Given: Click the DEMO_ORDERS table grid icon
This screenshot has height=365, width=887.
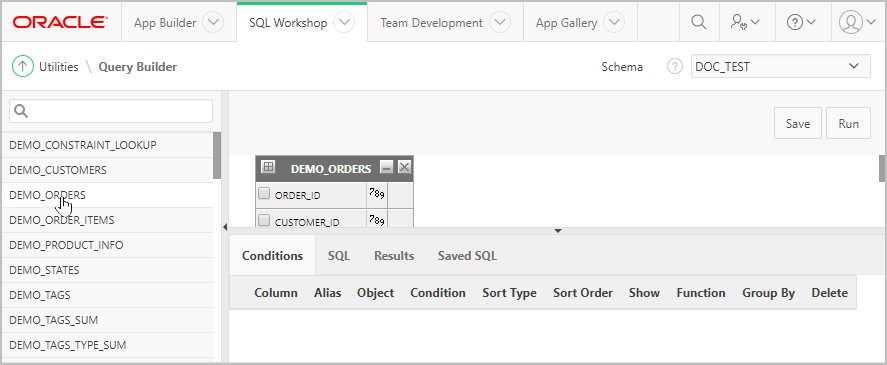Looking at the screenshot, I should point(269,167).
